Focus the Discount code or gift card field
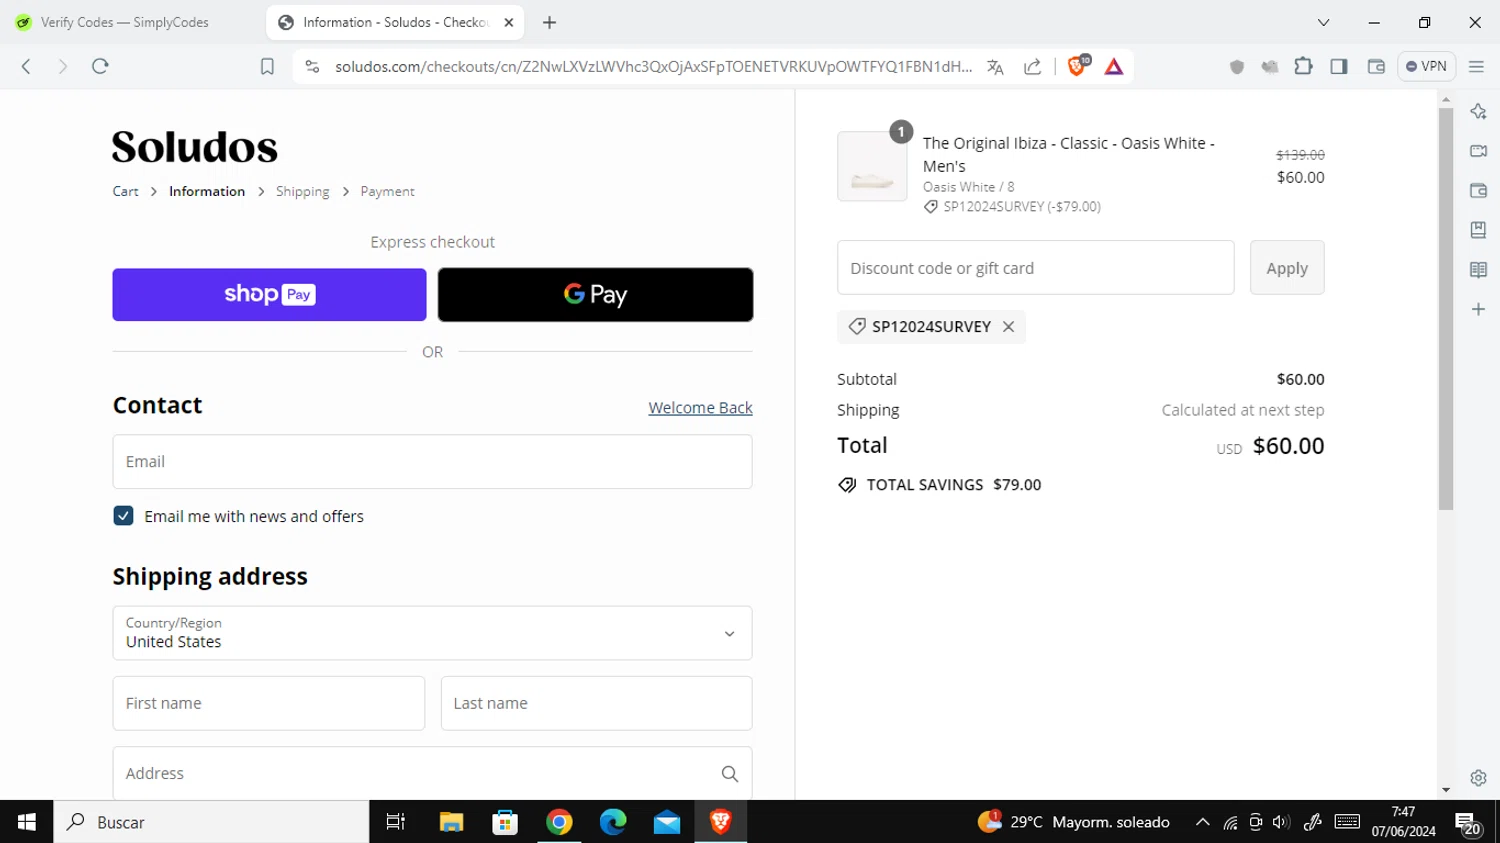 (1035, 268)
